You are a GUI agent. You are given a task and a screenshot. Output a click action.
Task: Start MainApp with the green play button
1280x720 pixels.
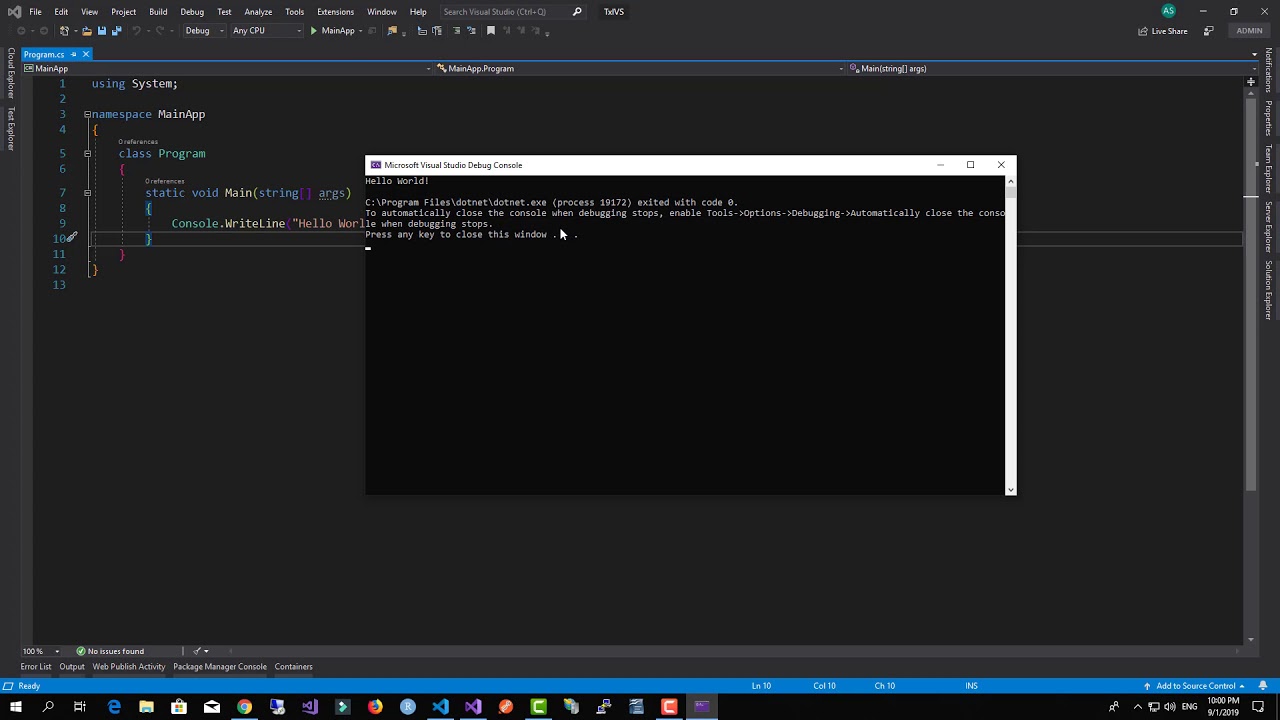[313, 31]
